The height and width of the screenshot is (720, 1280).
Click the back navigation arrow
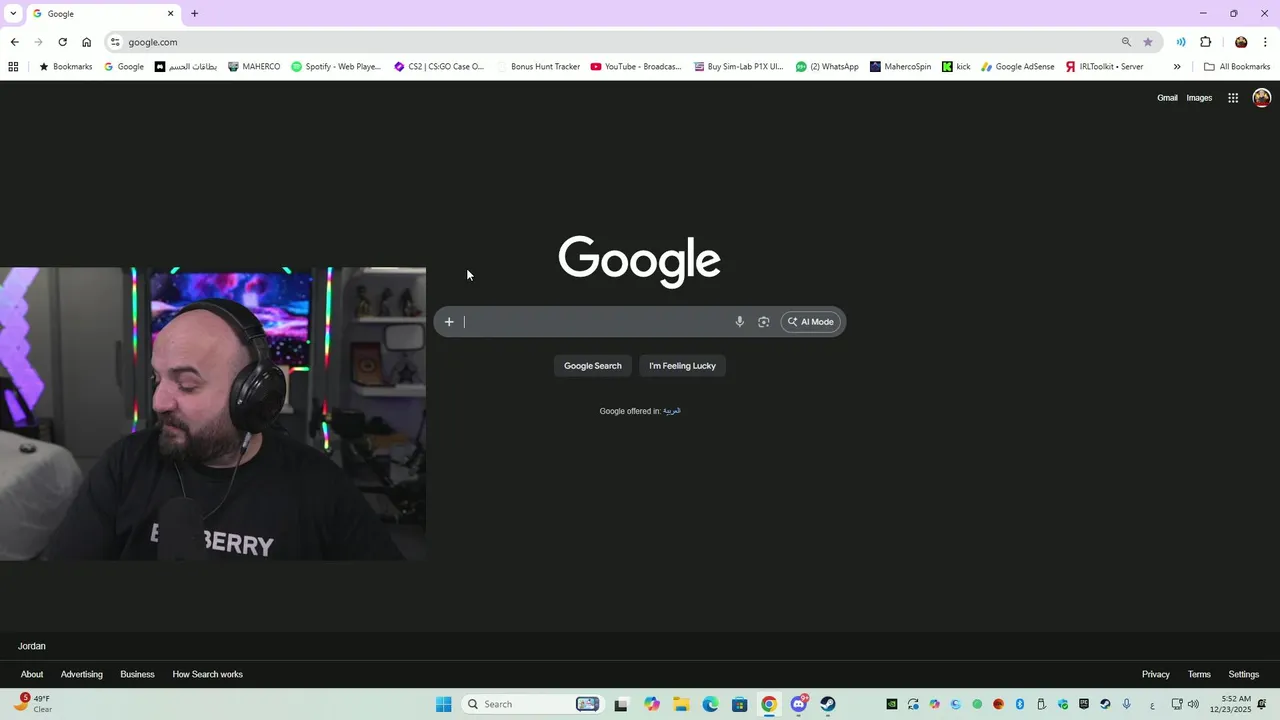point(14,42)
